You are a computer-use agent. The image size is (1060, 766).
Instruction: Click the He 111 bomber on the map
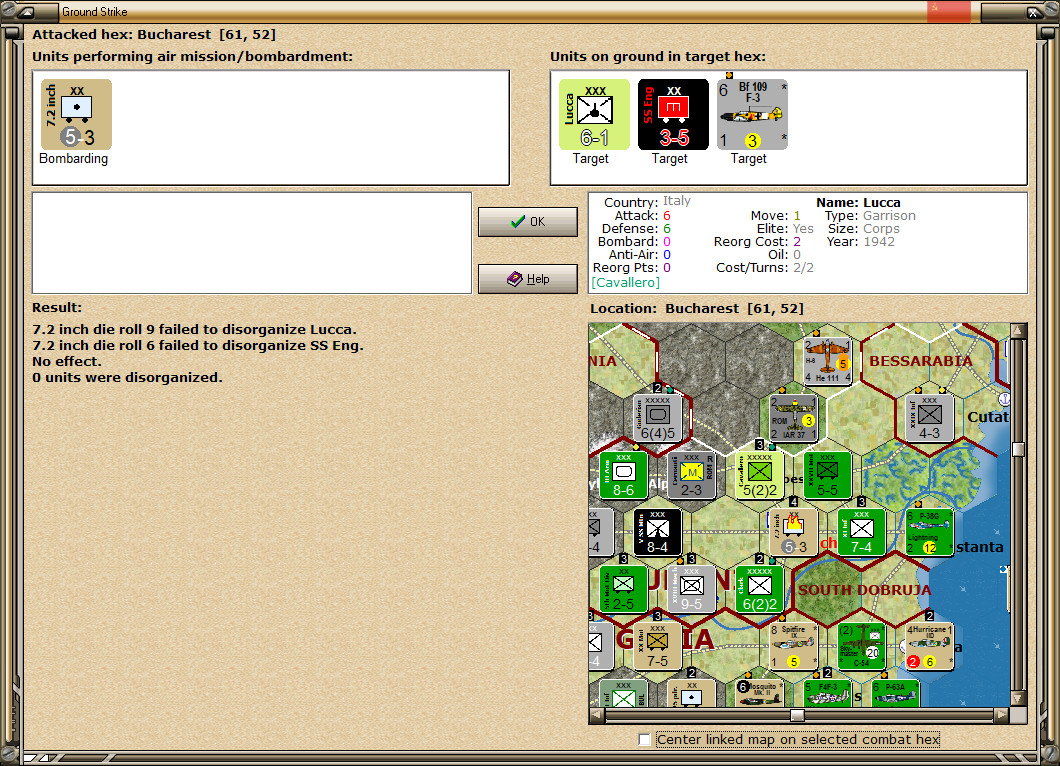pyautogui.click(x=827, y=361)
